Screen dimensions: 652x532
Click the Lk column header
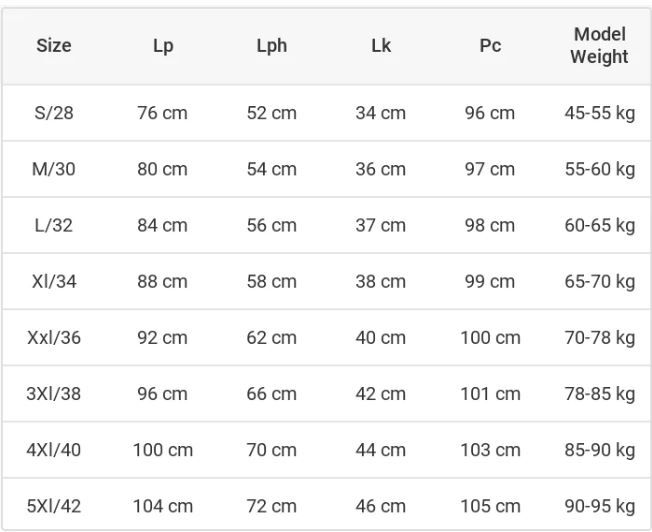381,45
